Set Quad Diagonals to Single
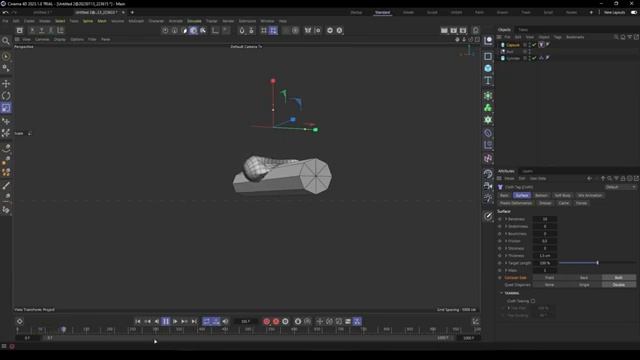 [x=584, y=285]
